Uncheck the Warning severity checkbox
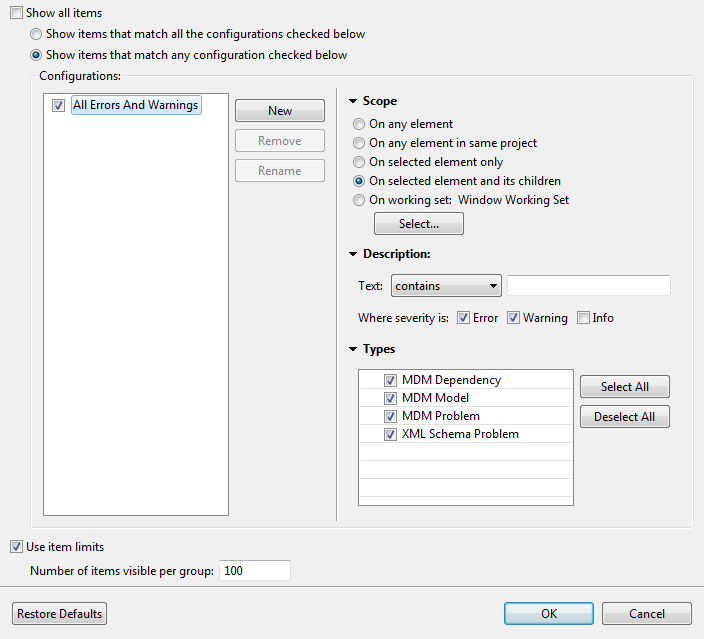 coord(513,318)
